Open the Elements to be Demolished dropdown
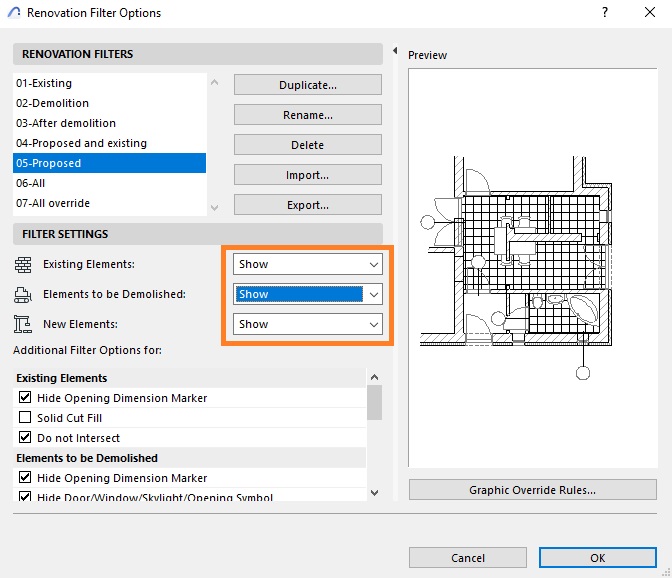Viewport: 672px width, 578px height. coord(308,294)
